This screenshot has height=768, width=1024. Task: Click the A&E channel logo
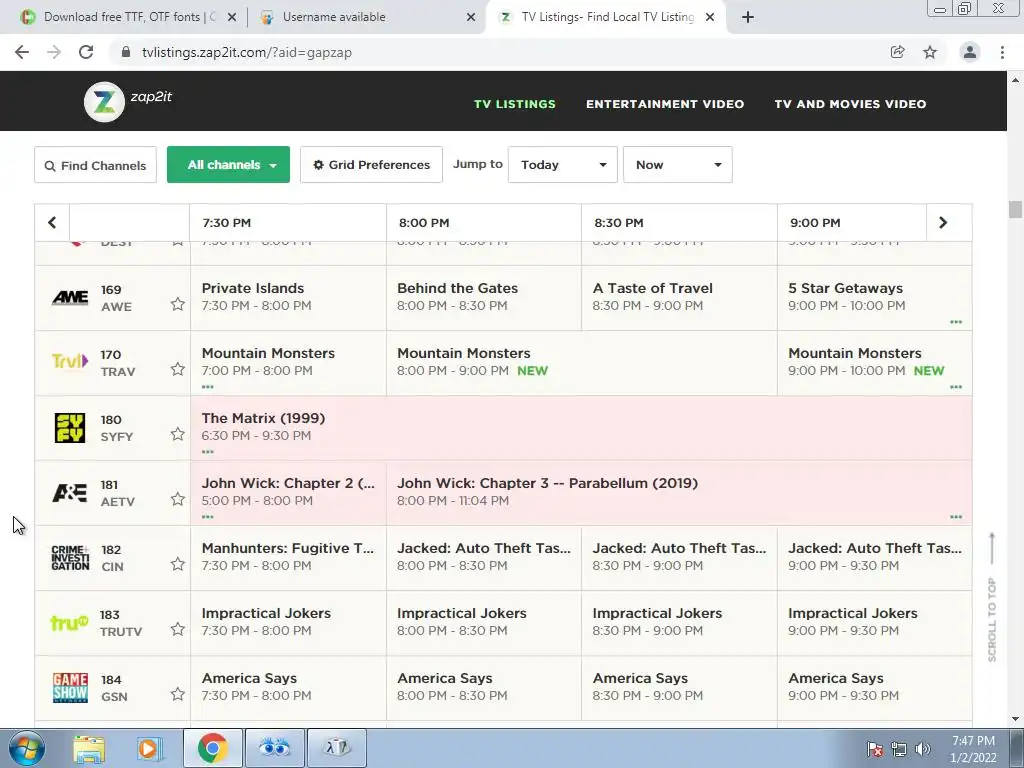coord(70,493)
